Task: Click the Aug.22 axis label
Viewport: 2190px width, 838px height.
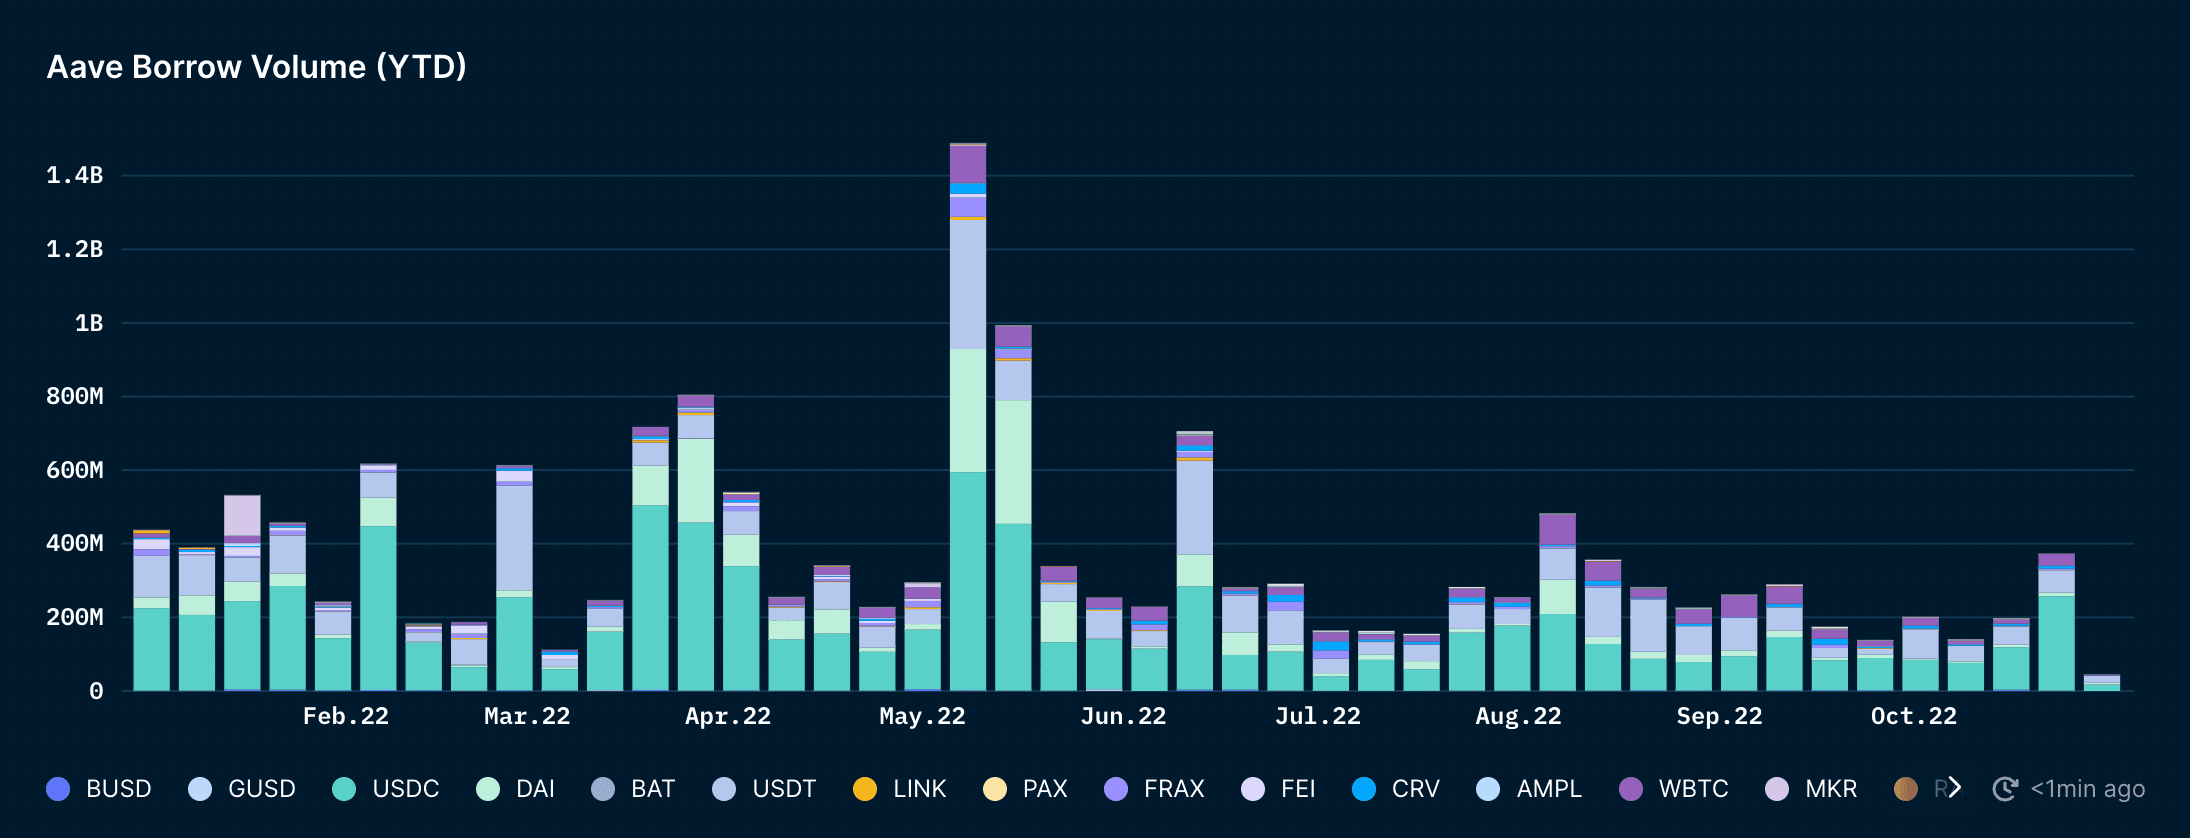Action: coord(1518,716)
